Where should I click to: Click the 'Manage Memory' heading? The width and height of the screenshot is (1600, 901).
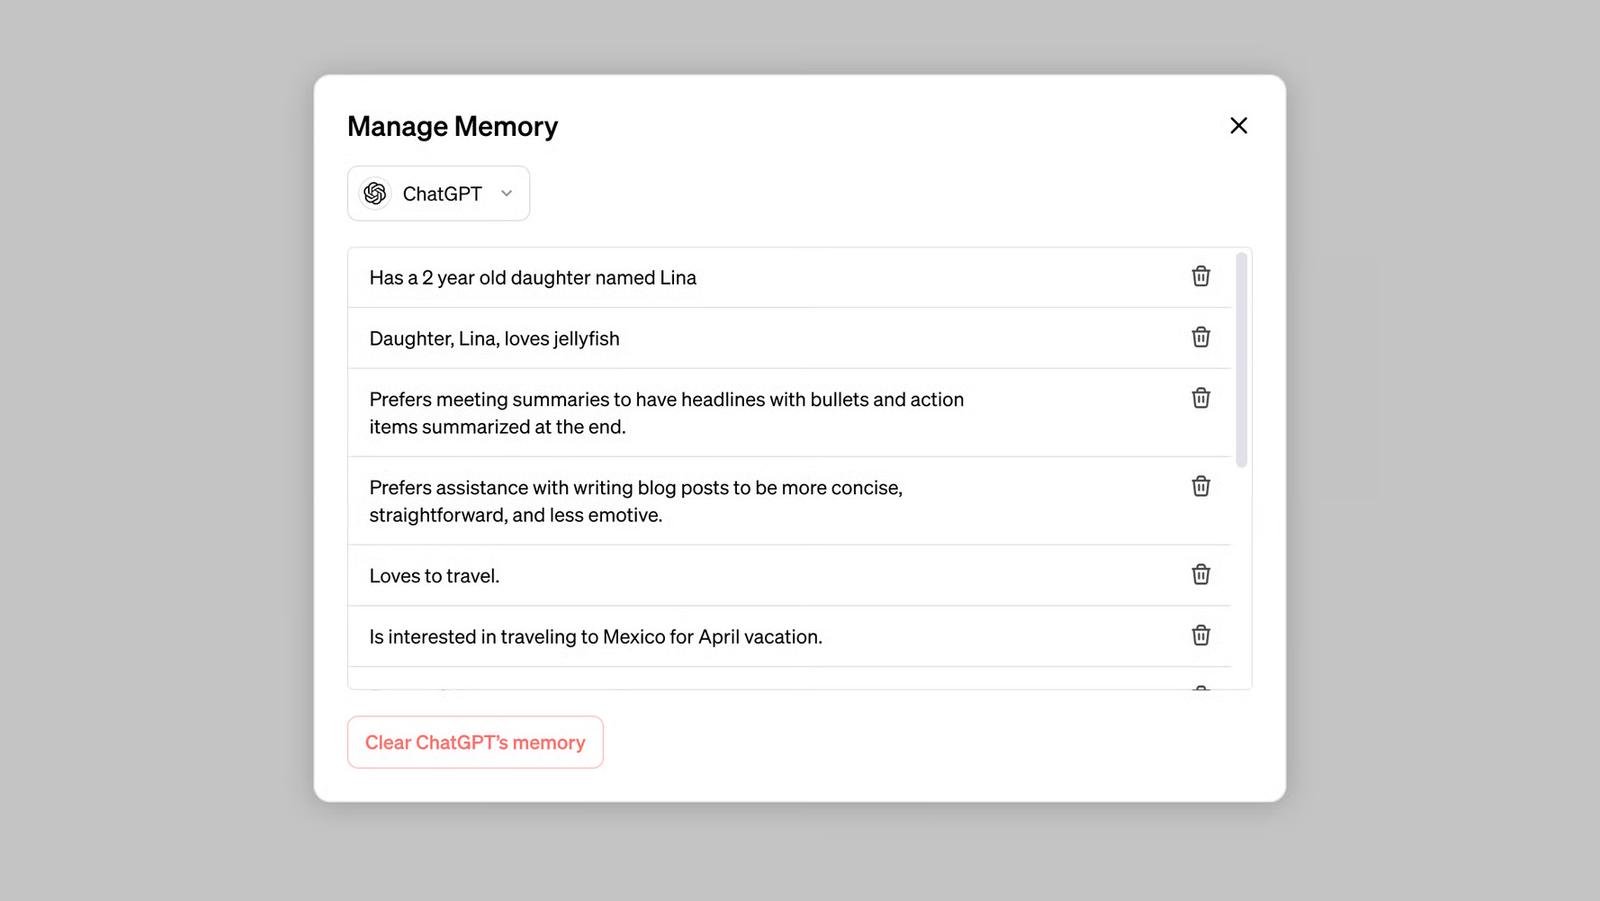coord(452,126)
